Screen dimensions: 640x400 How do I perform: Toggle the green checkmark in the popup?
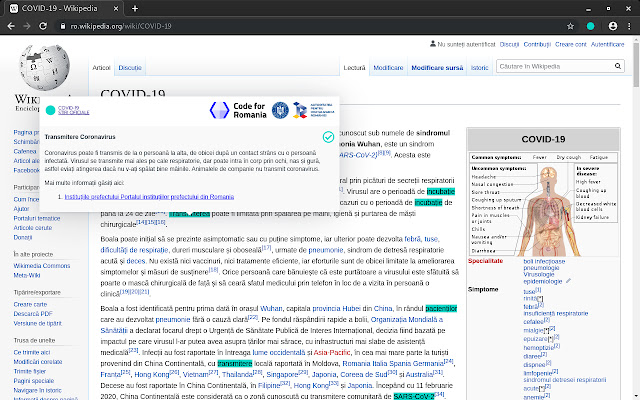click(x=328, y=136)
